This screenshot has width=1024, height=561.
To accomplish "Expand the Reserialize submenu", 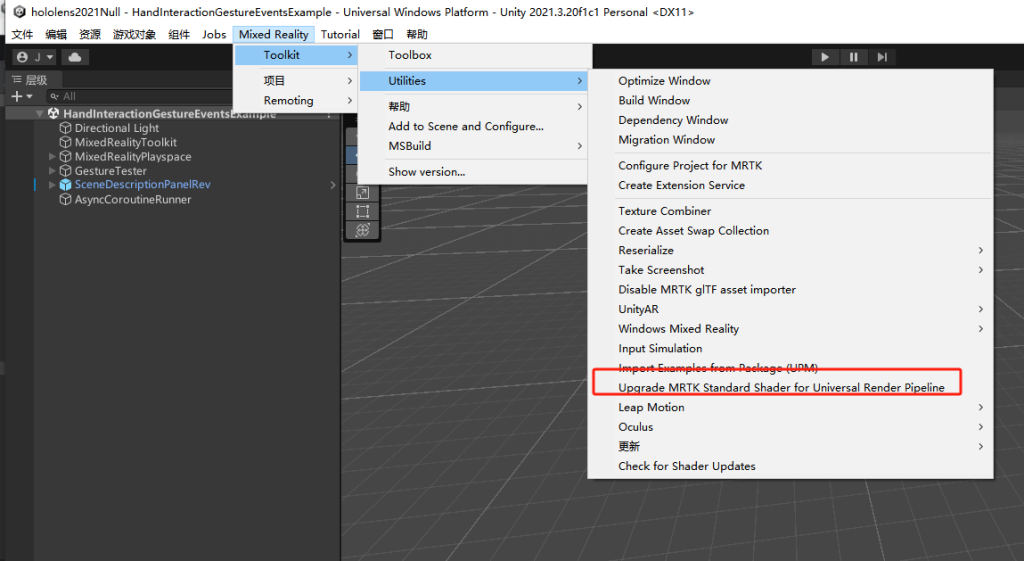I will coord(790,250).
